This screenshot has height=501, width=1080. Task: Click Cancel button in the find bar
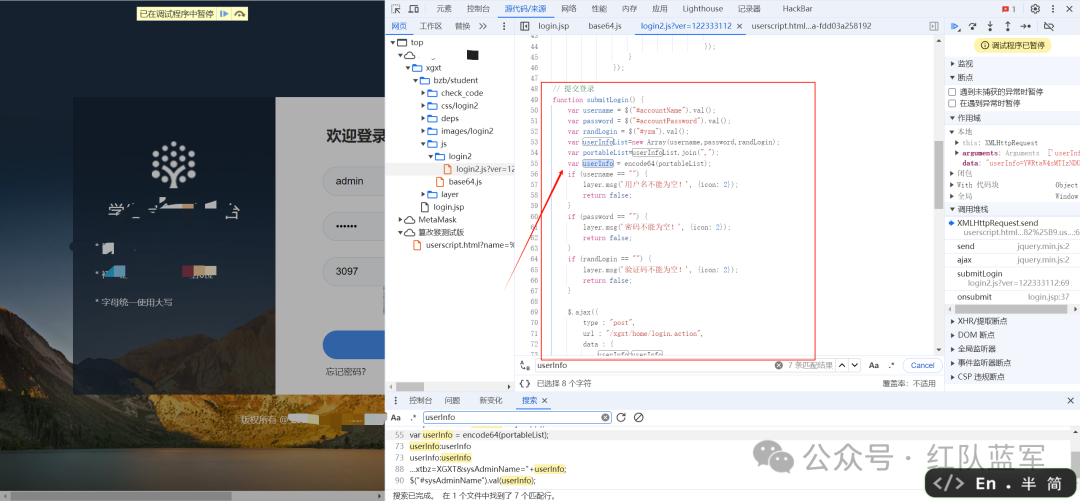(920, 365)
